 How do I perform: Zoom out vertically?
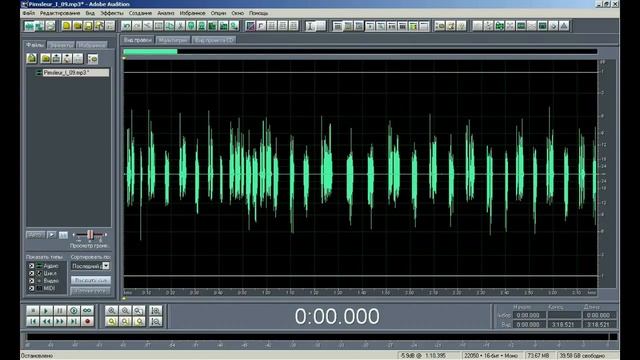click(x=156, y=322)
